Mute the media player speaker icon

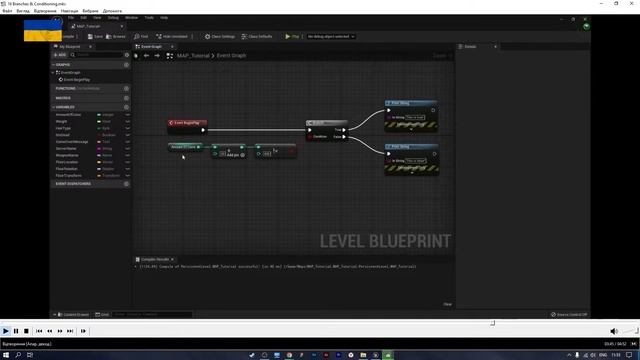614,331
